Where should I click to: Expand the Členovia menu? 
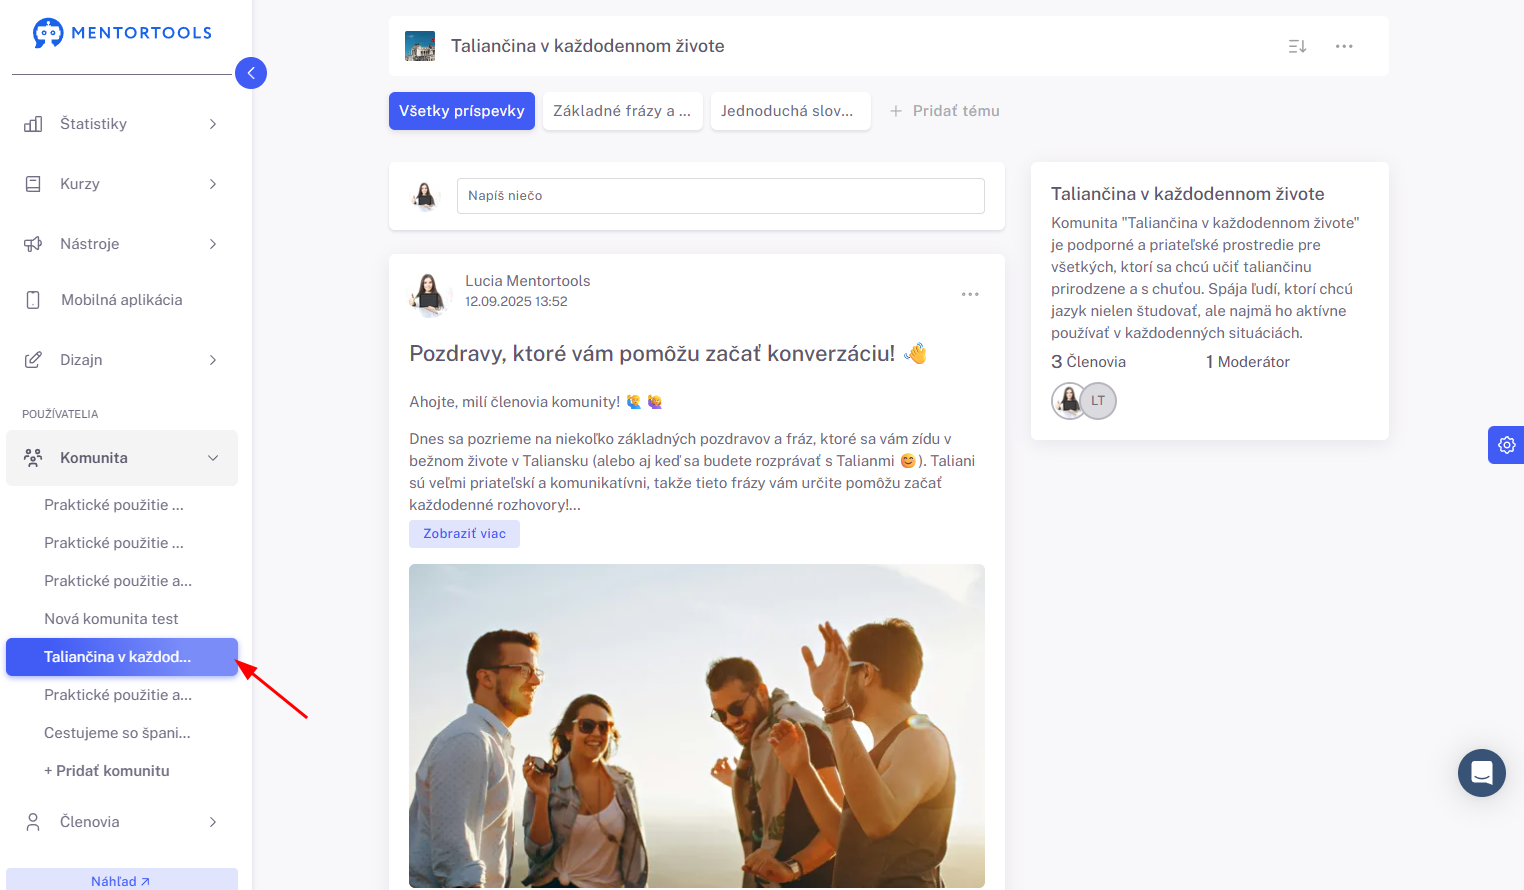point(122,822)
